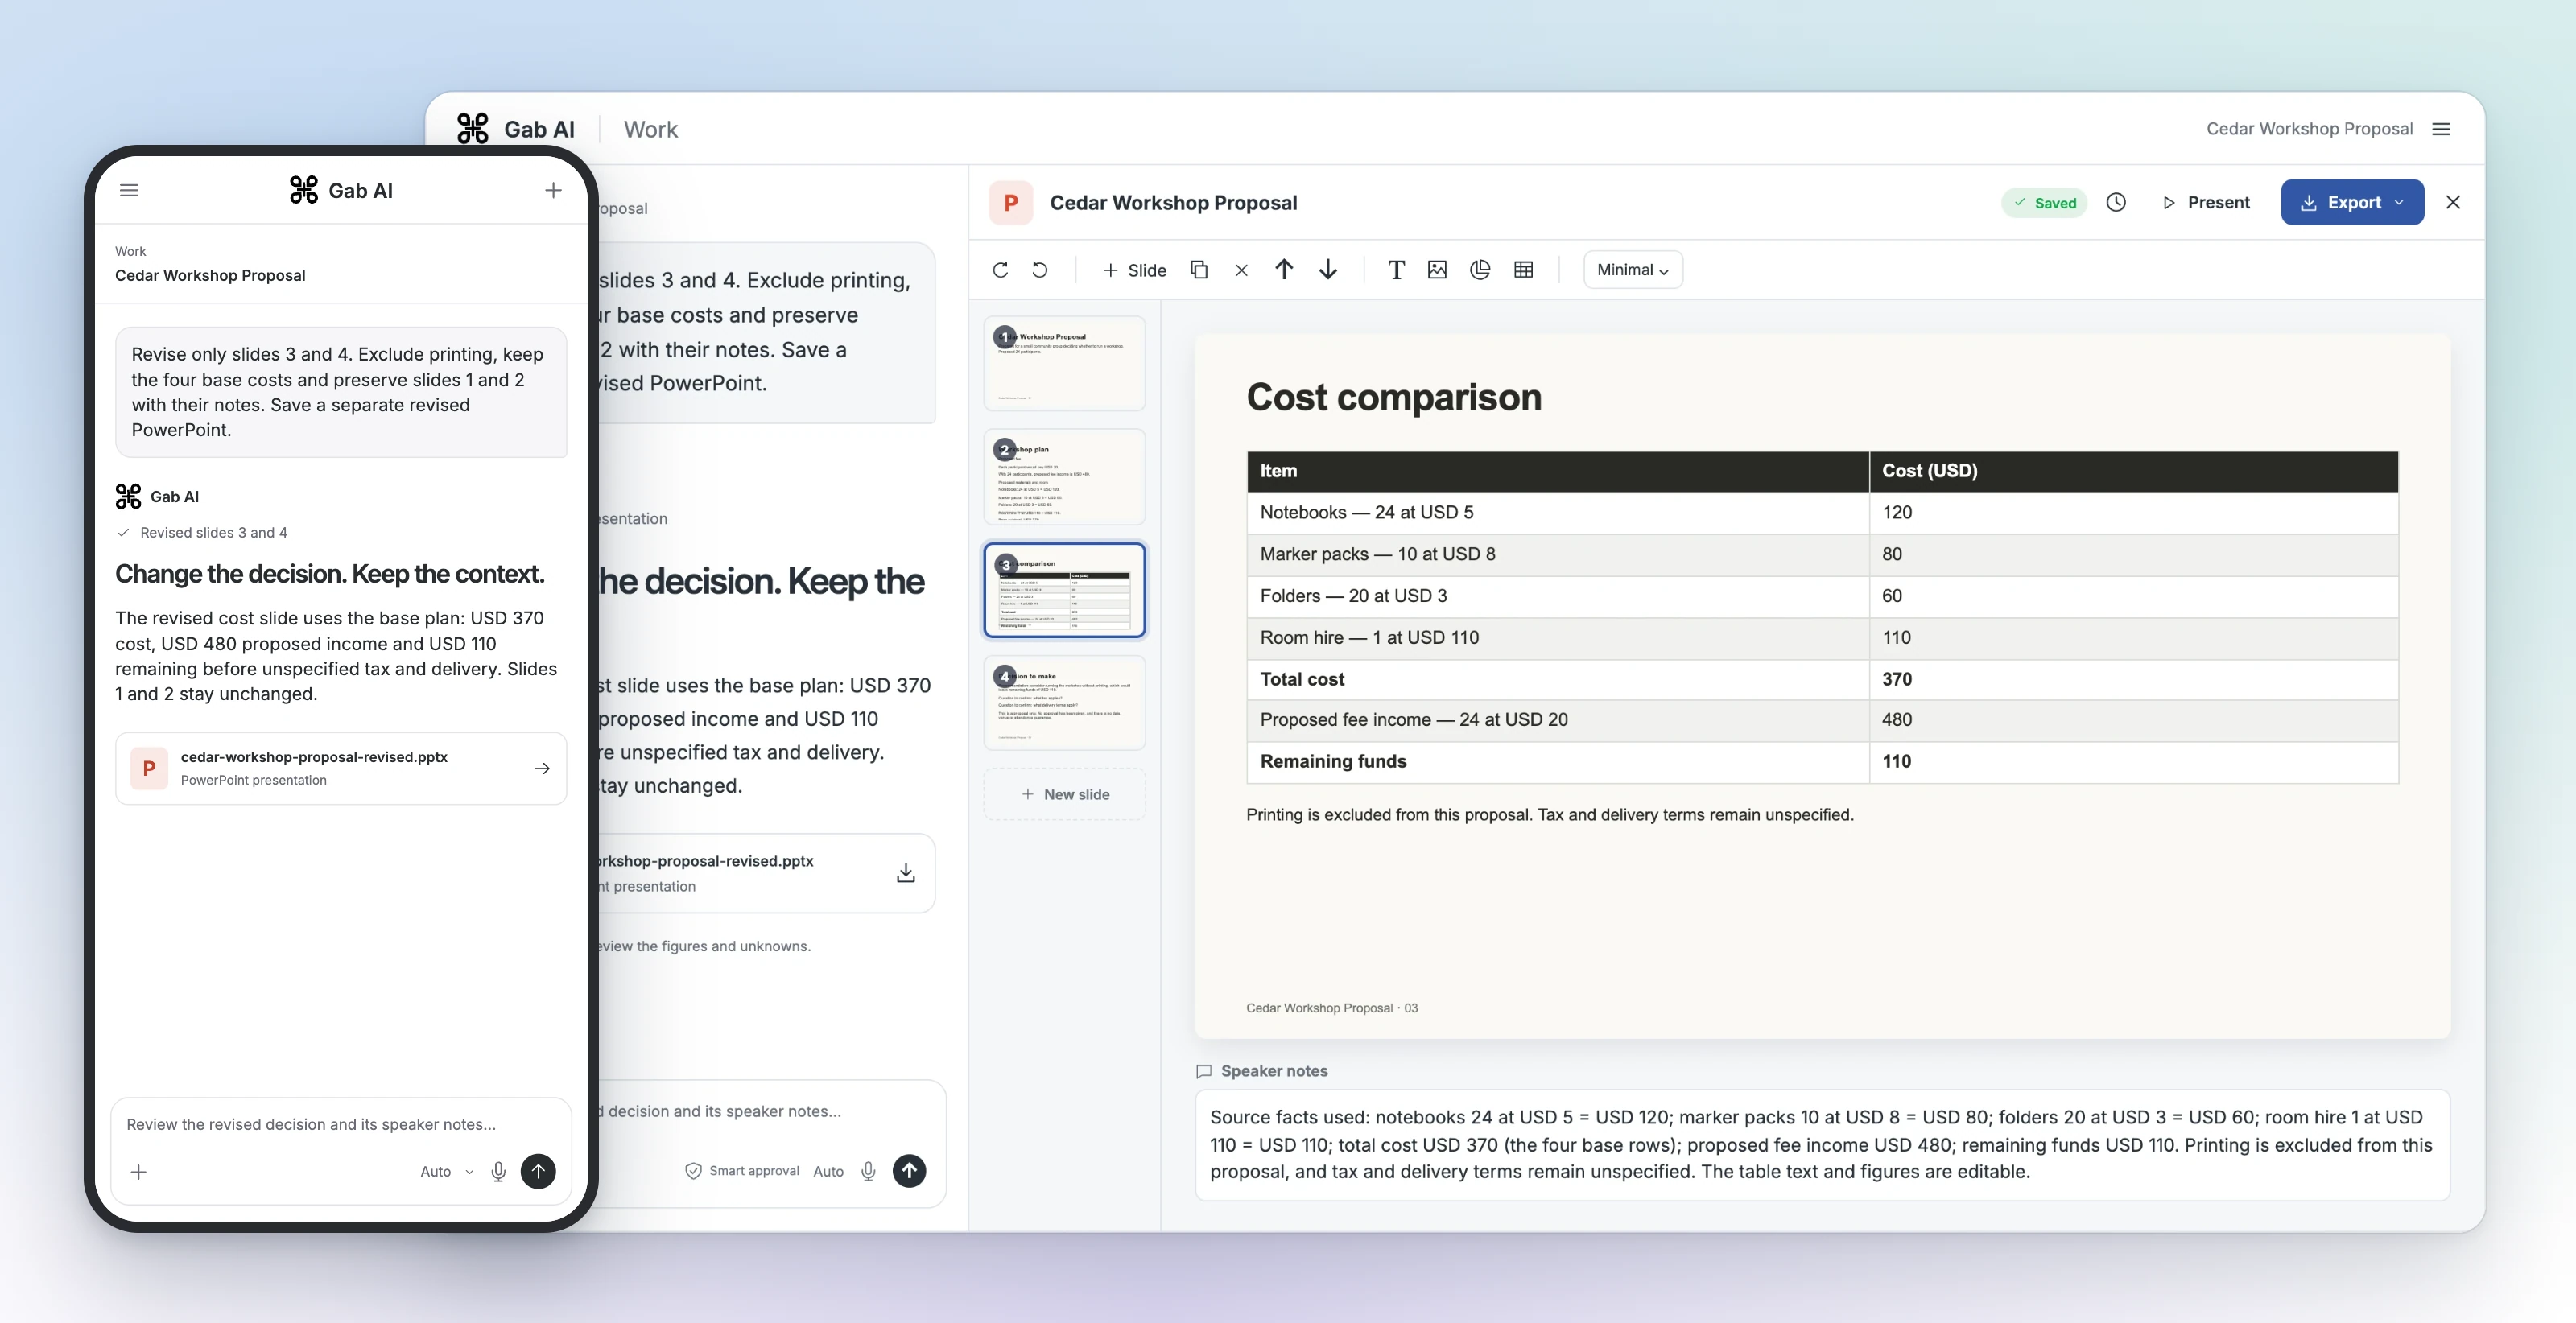Toggle Smart approval in the desktop composer

pos(743,1171)
